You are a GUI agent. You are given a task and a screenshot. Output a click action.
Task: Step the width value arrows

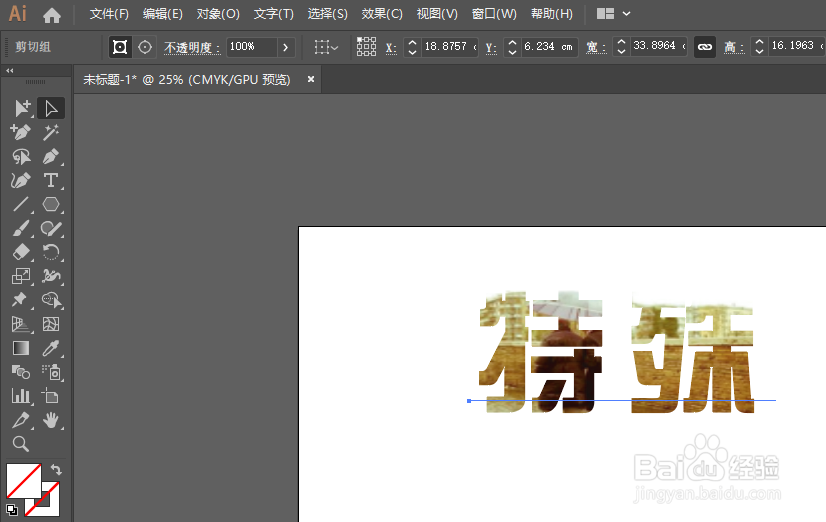tap(622, 47)
